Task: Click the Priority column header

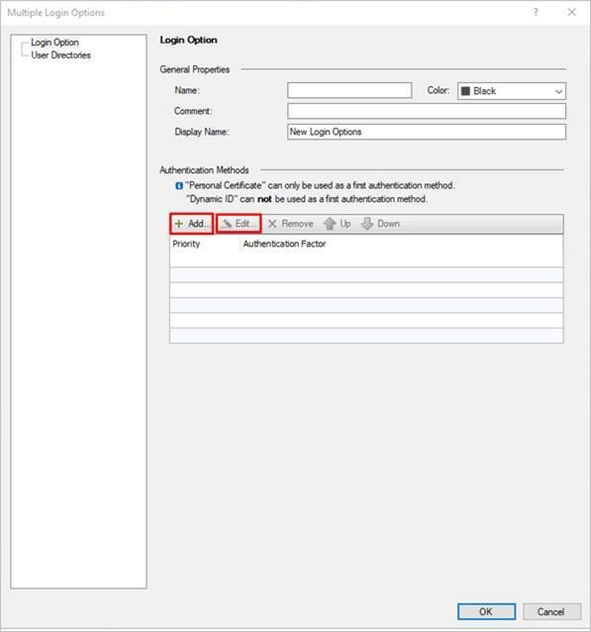Action: click(x=204, y=244)
